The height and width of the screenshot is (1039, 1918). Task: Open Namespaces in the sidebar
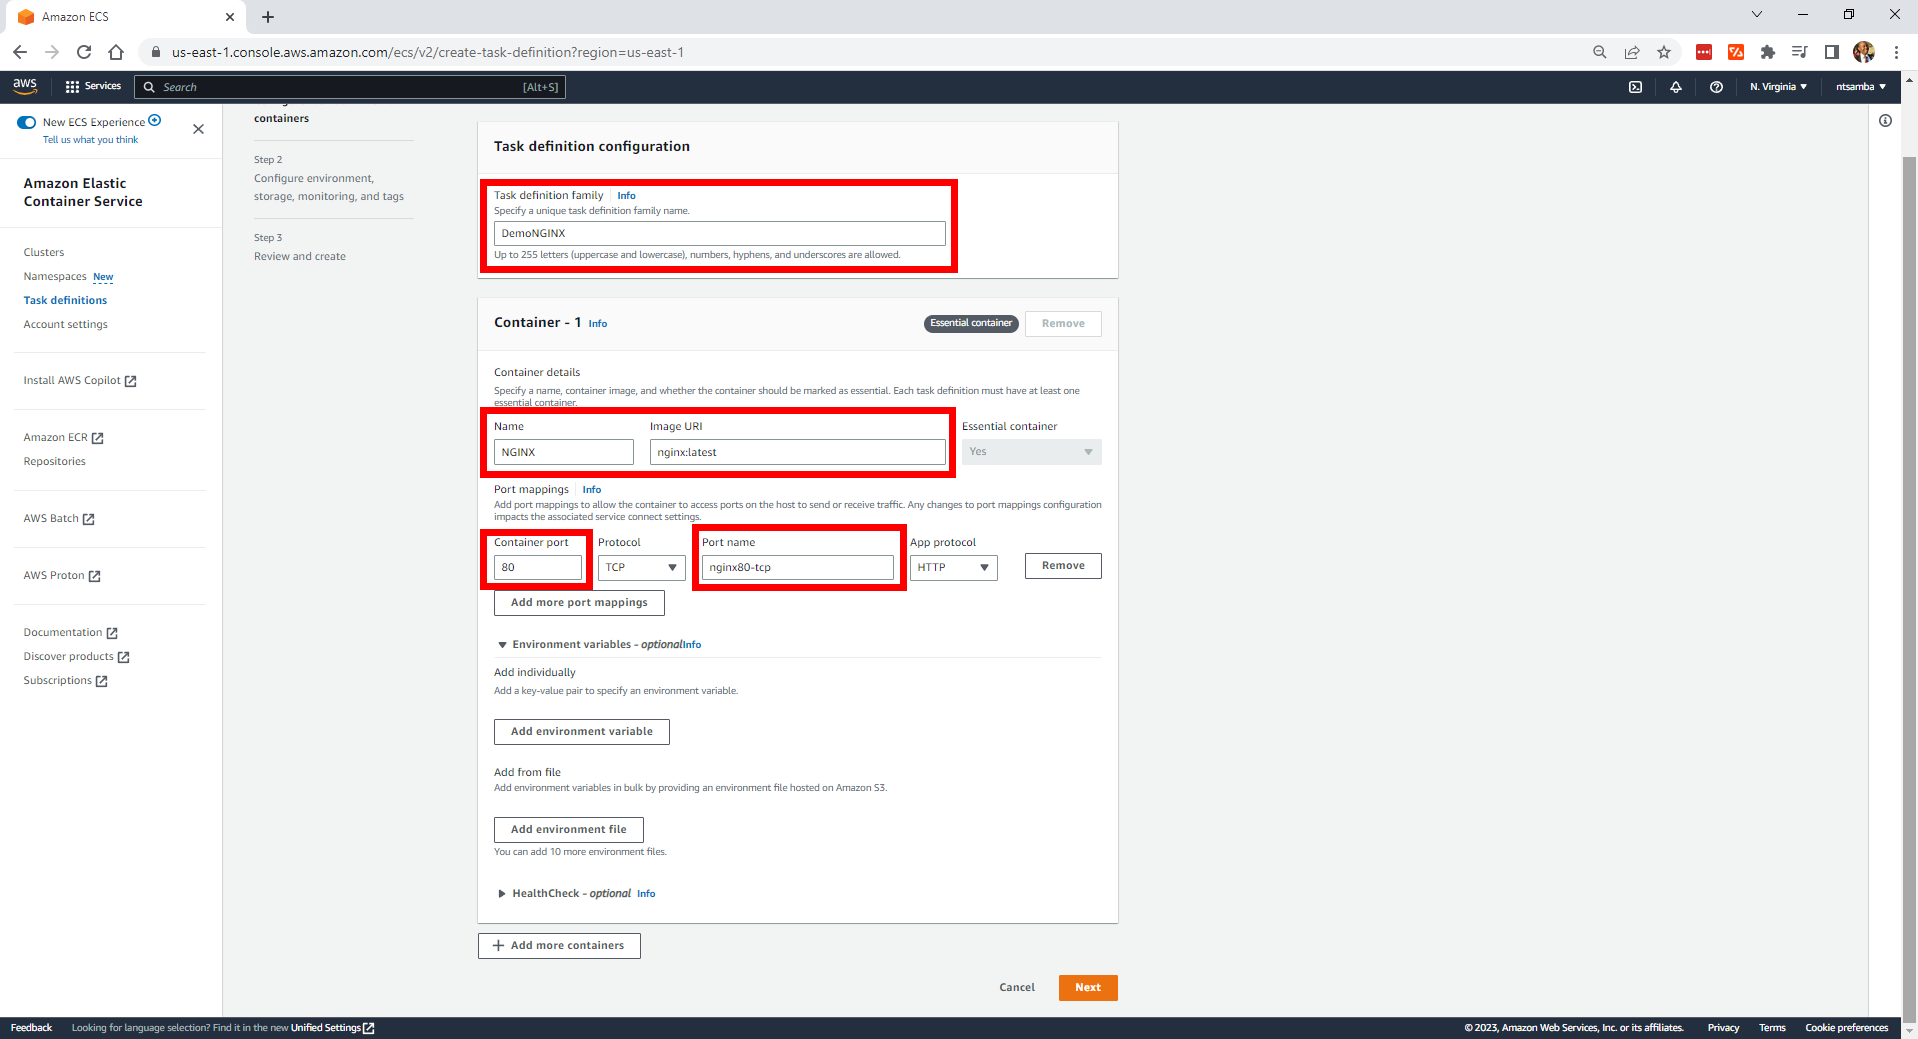55,276
